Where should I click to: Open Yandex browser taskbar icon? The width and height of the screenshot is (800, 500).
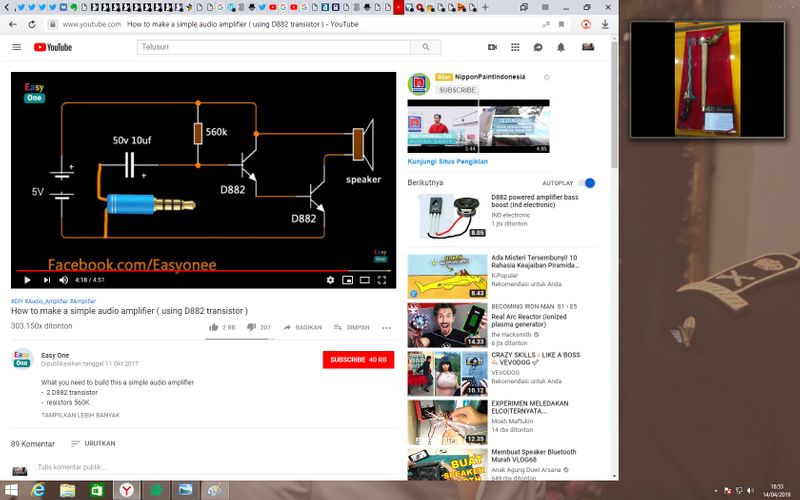click(x=126, y=490)
